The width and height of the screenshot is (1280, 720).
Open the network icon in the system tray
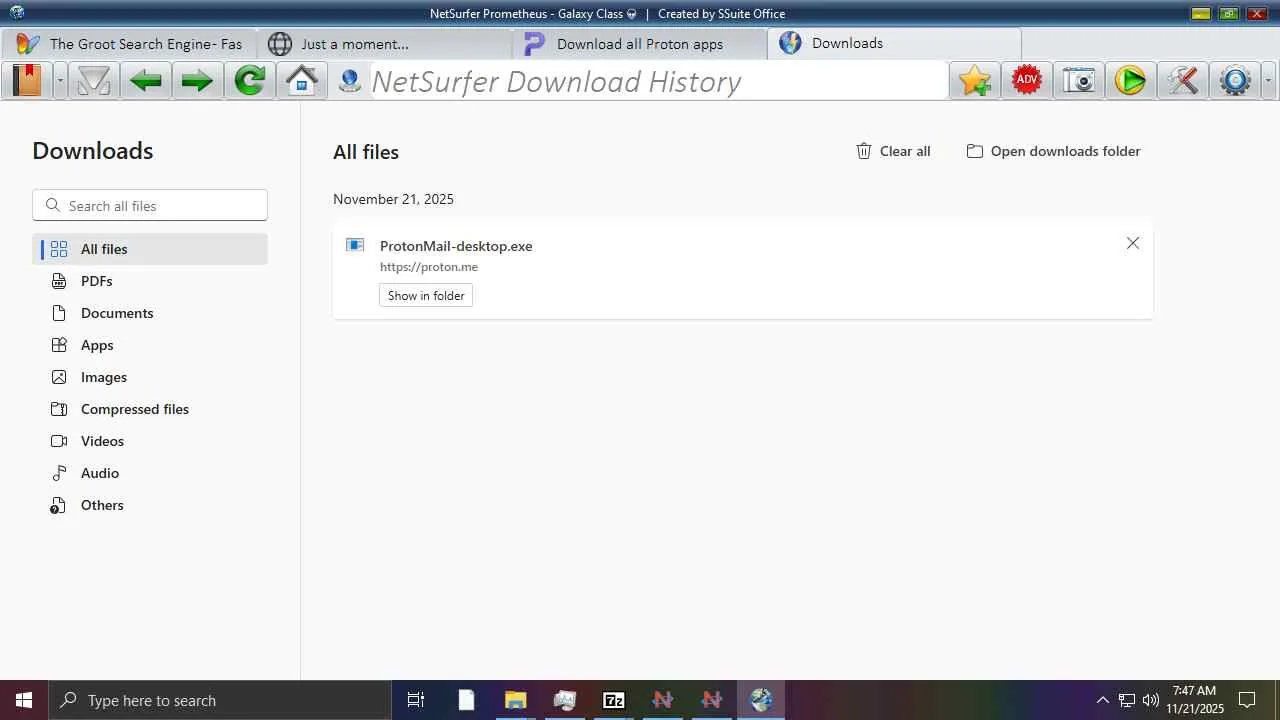point(1126,700)
